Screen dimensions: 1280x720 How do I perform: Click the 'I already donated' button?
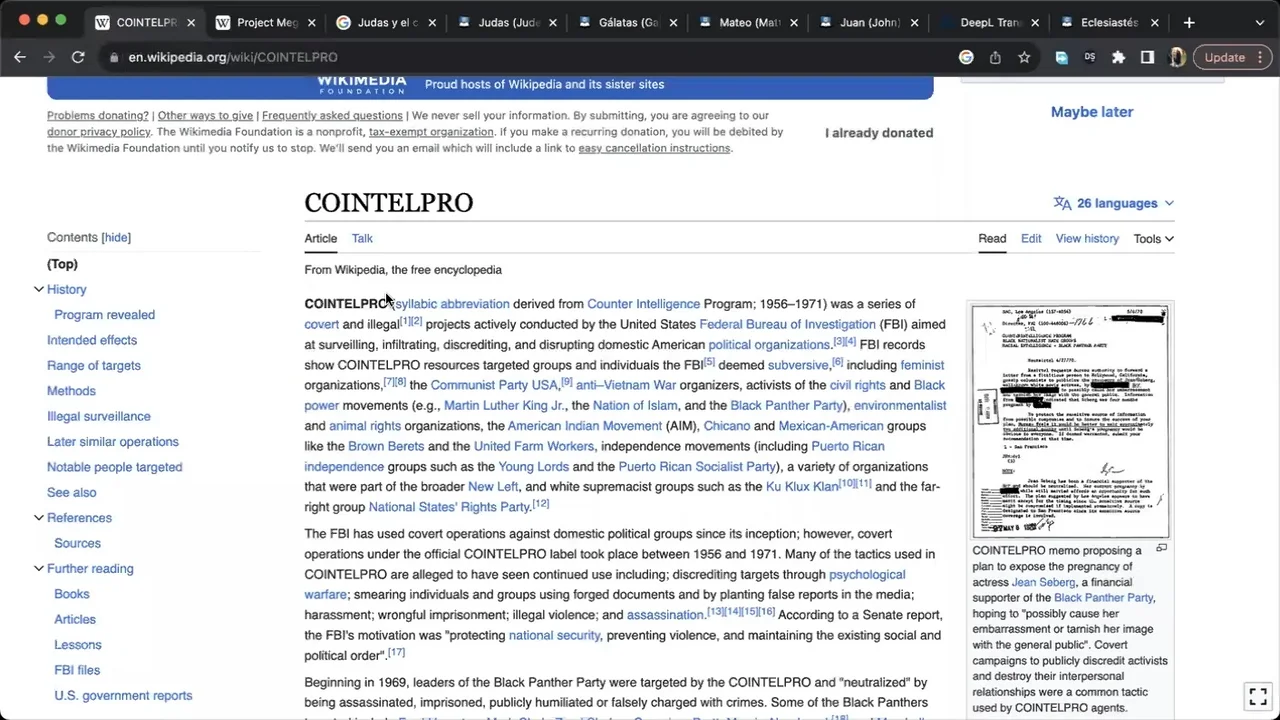pos(878,133)
